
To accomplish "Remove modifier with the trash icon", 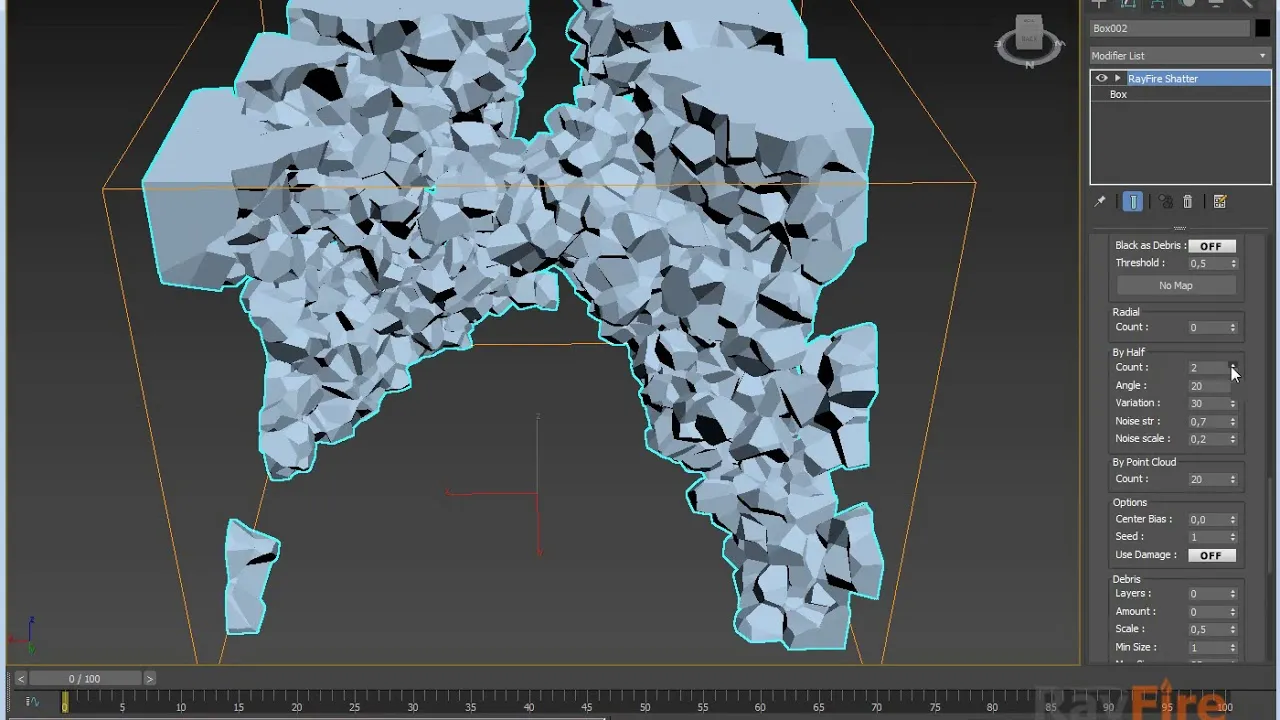I will pos(1188,202).
